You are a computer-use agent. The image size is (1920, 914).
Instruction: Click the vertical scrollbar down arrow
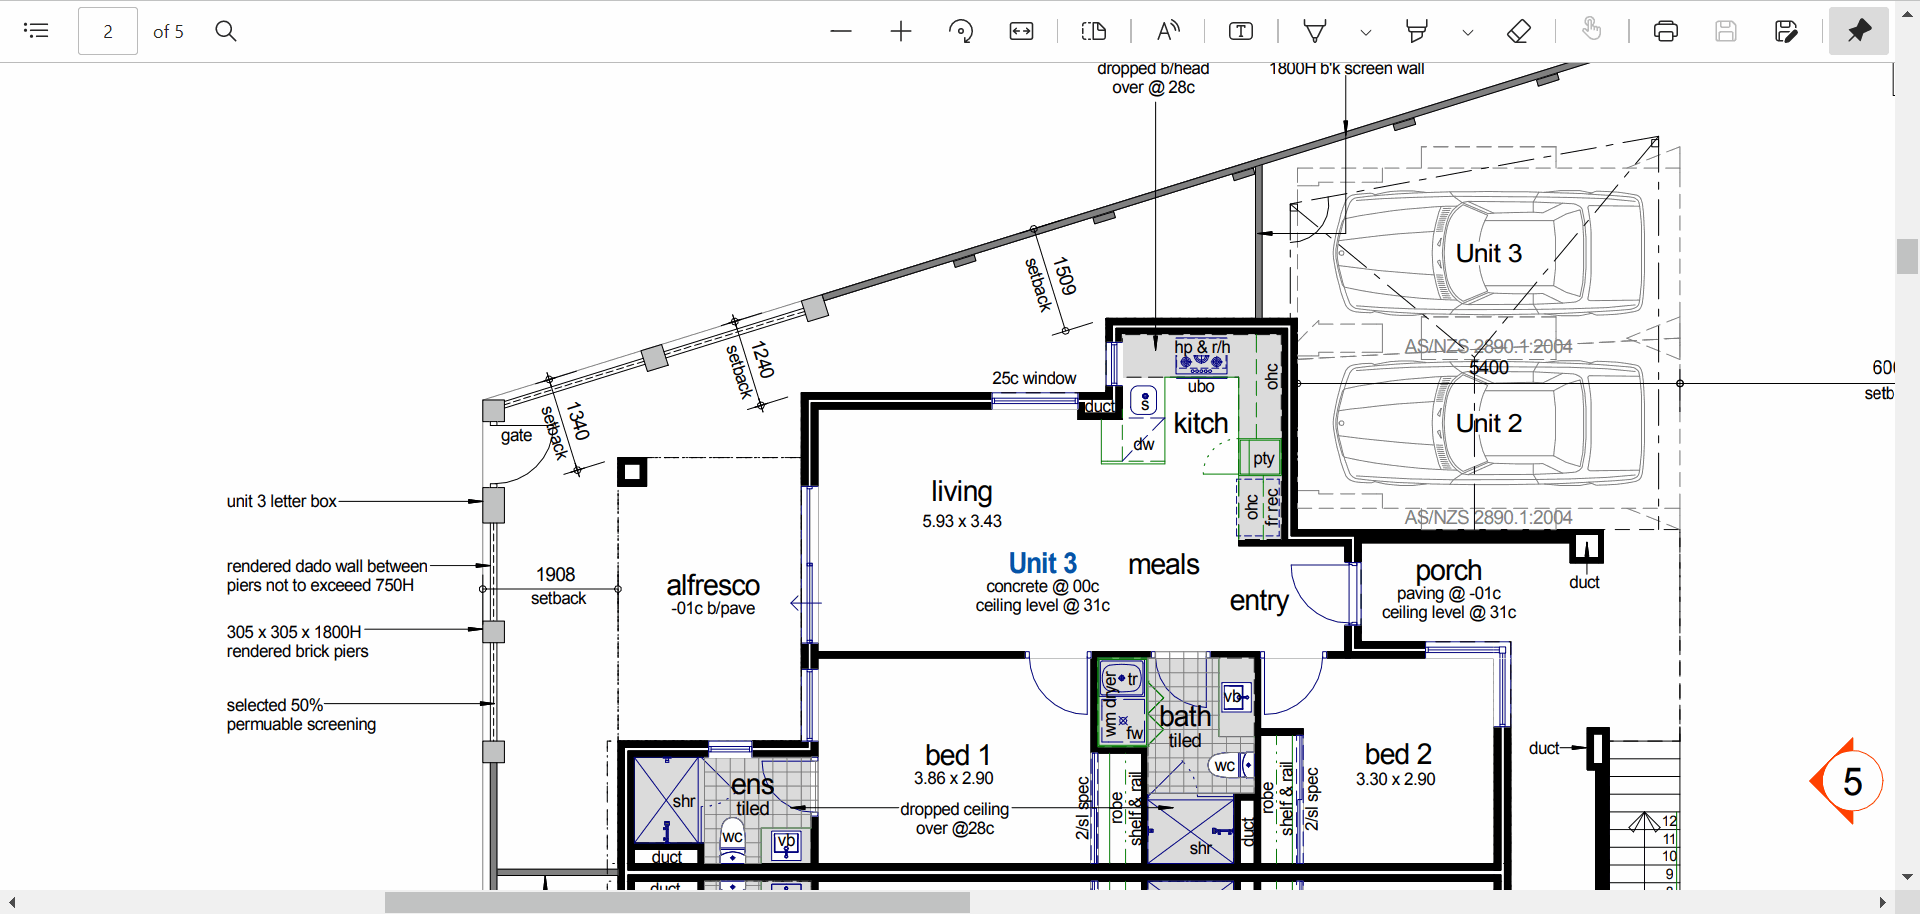click(x=1907, y=877)
